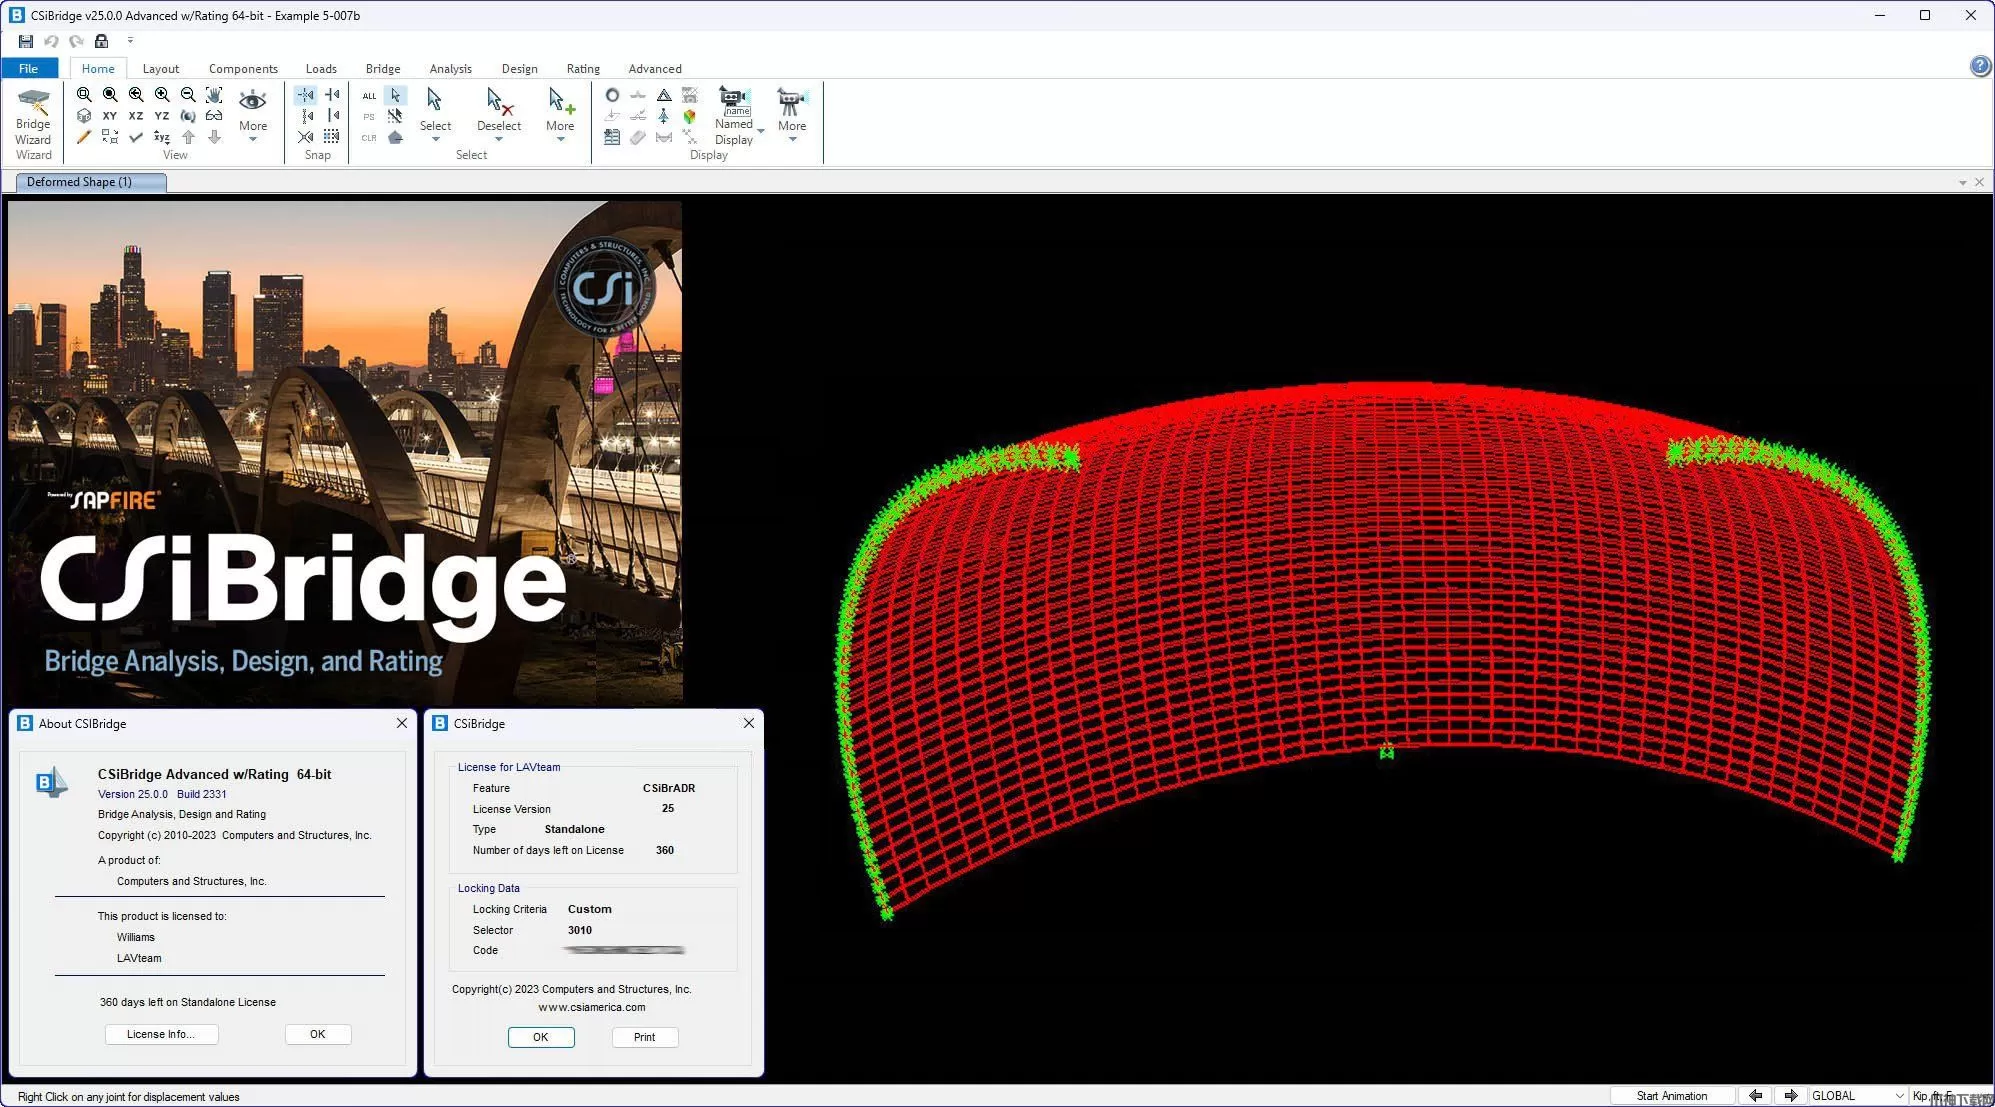This screenshot has height=1107, width=1995.
Task: Click Print in CSiBridge license dialog
Action: pos(644,1037)
